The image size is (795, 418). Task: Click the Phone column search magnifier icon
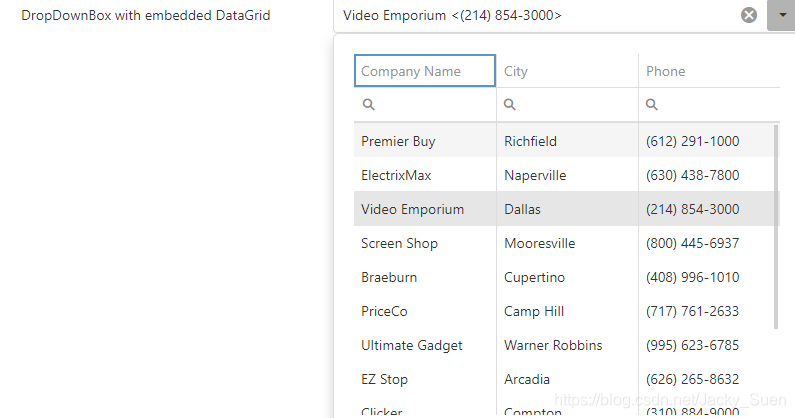pos(652,104)
